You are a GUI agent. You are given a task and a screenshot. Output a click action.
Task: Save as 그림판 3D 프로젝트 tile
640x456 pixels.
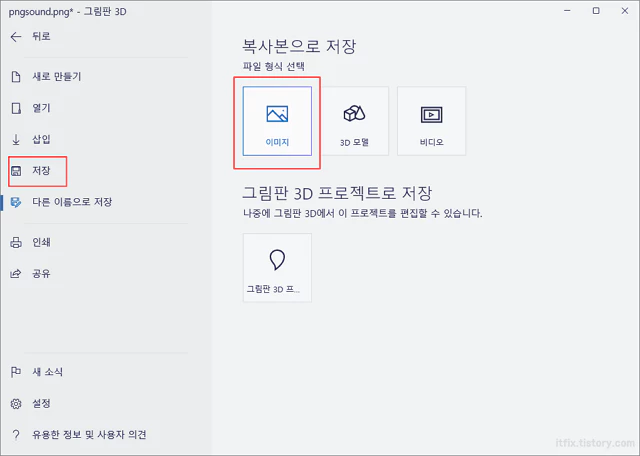pyautogui.click(x=277, y=268)
